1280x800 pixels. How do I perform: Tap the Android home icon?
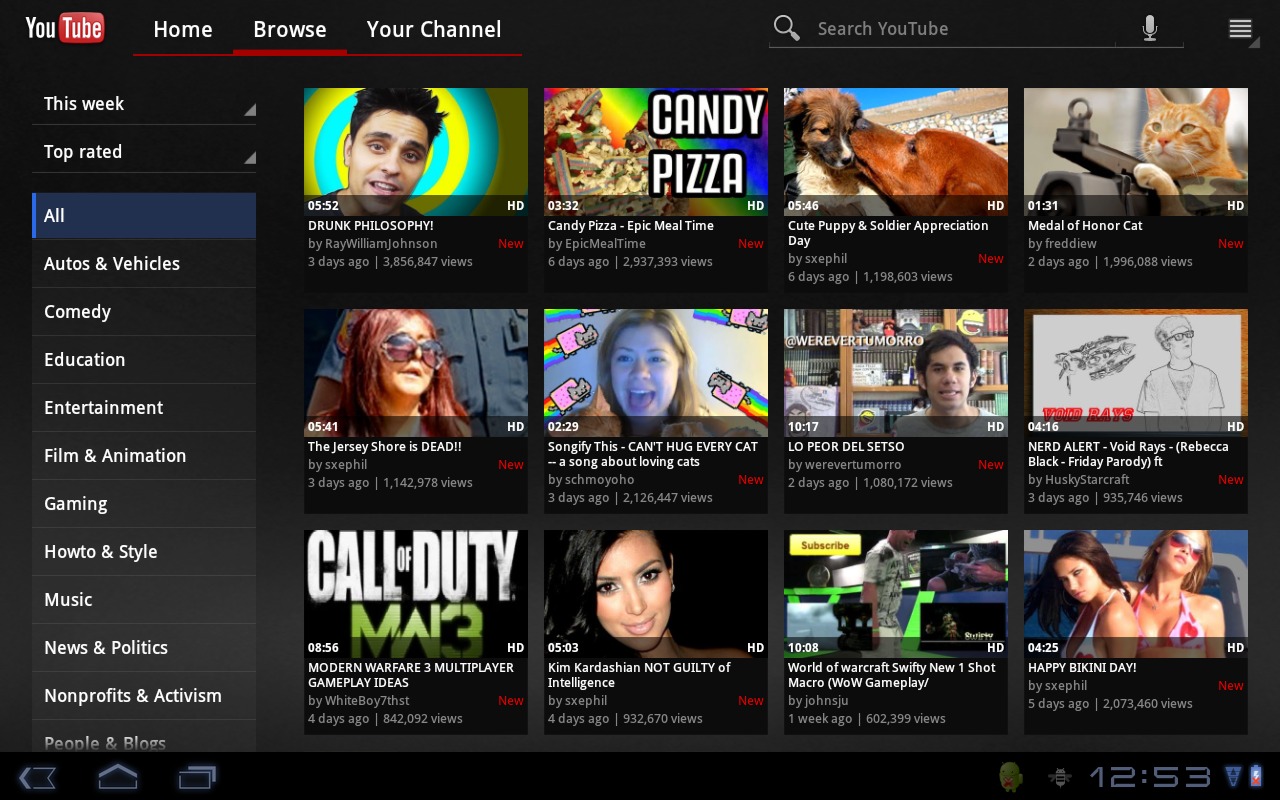pos(117,777)
